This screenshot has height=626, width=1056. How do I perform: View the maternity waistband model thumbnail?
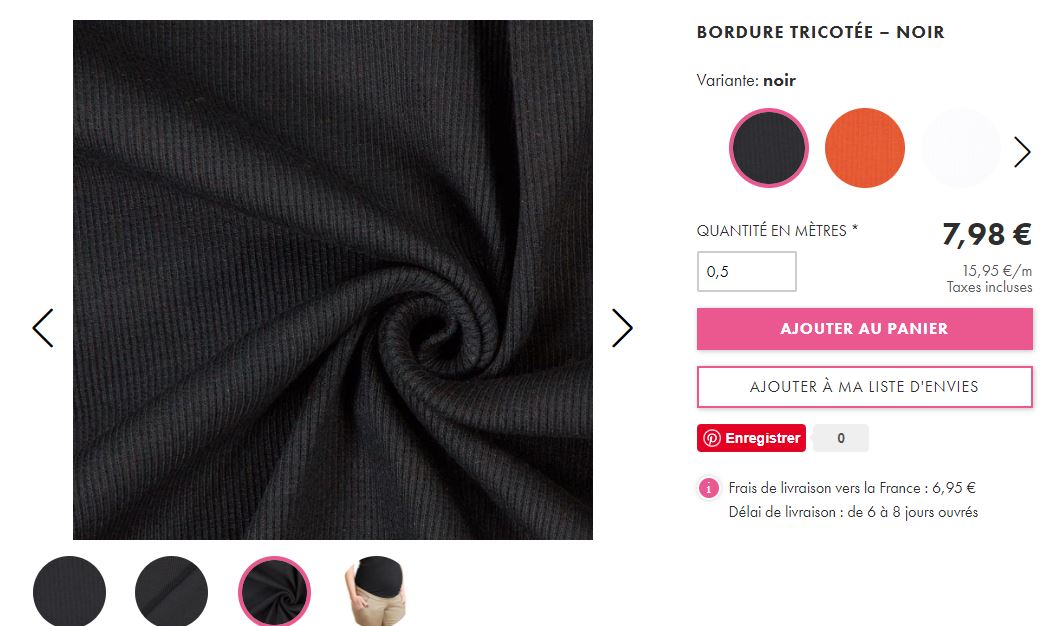click(x=376, y=592)
